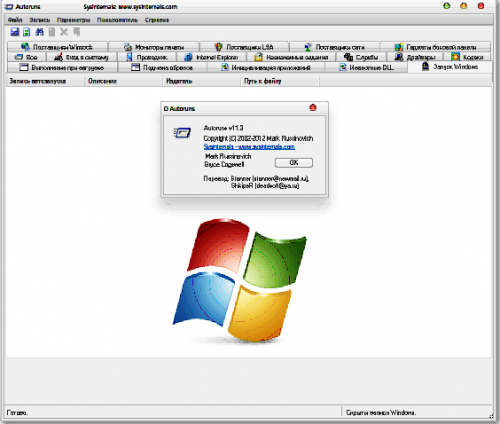Switch to the Драйверы tab

pos(415,57)
